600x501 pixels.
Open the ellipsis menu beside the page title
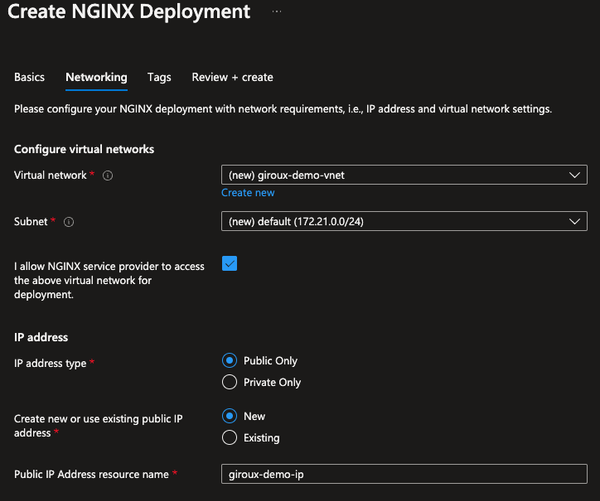pyautogui.click(x=277, y=12)
